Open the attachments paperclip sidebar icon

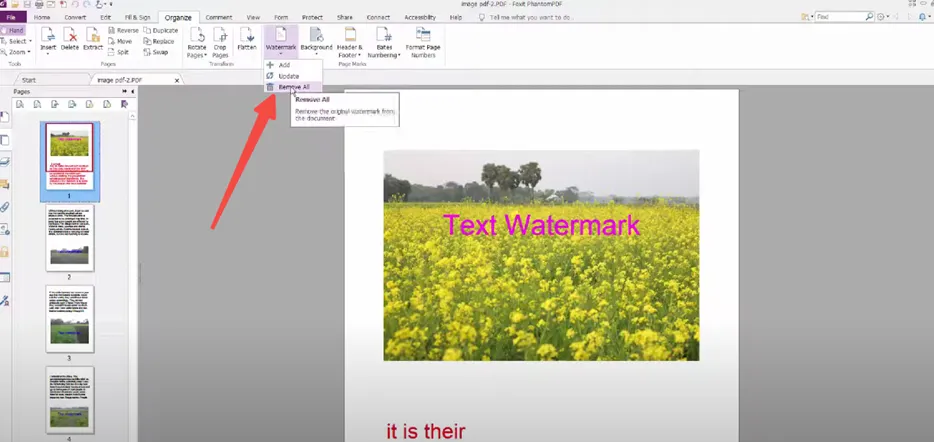(x=5, y=207)
